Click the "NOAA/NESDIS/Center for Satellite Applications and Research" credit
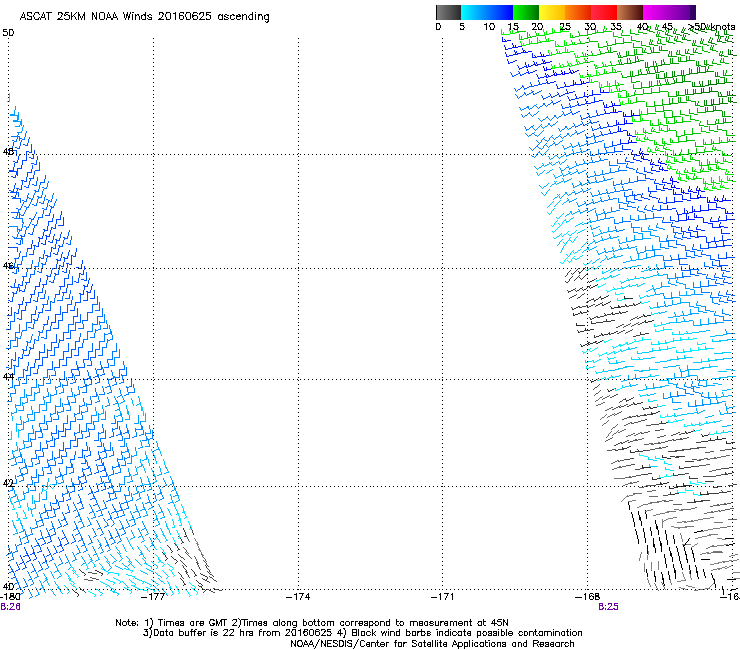 click(432, 644)
